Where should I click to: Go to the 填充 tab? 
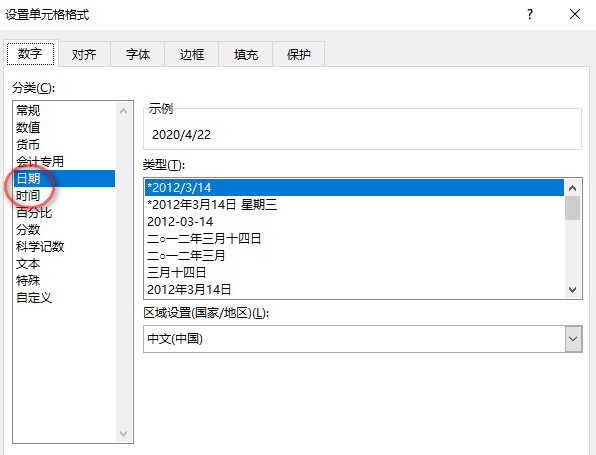(x=246, y=54)
